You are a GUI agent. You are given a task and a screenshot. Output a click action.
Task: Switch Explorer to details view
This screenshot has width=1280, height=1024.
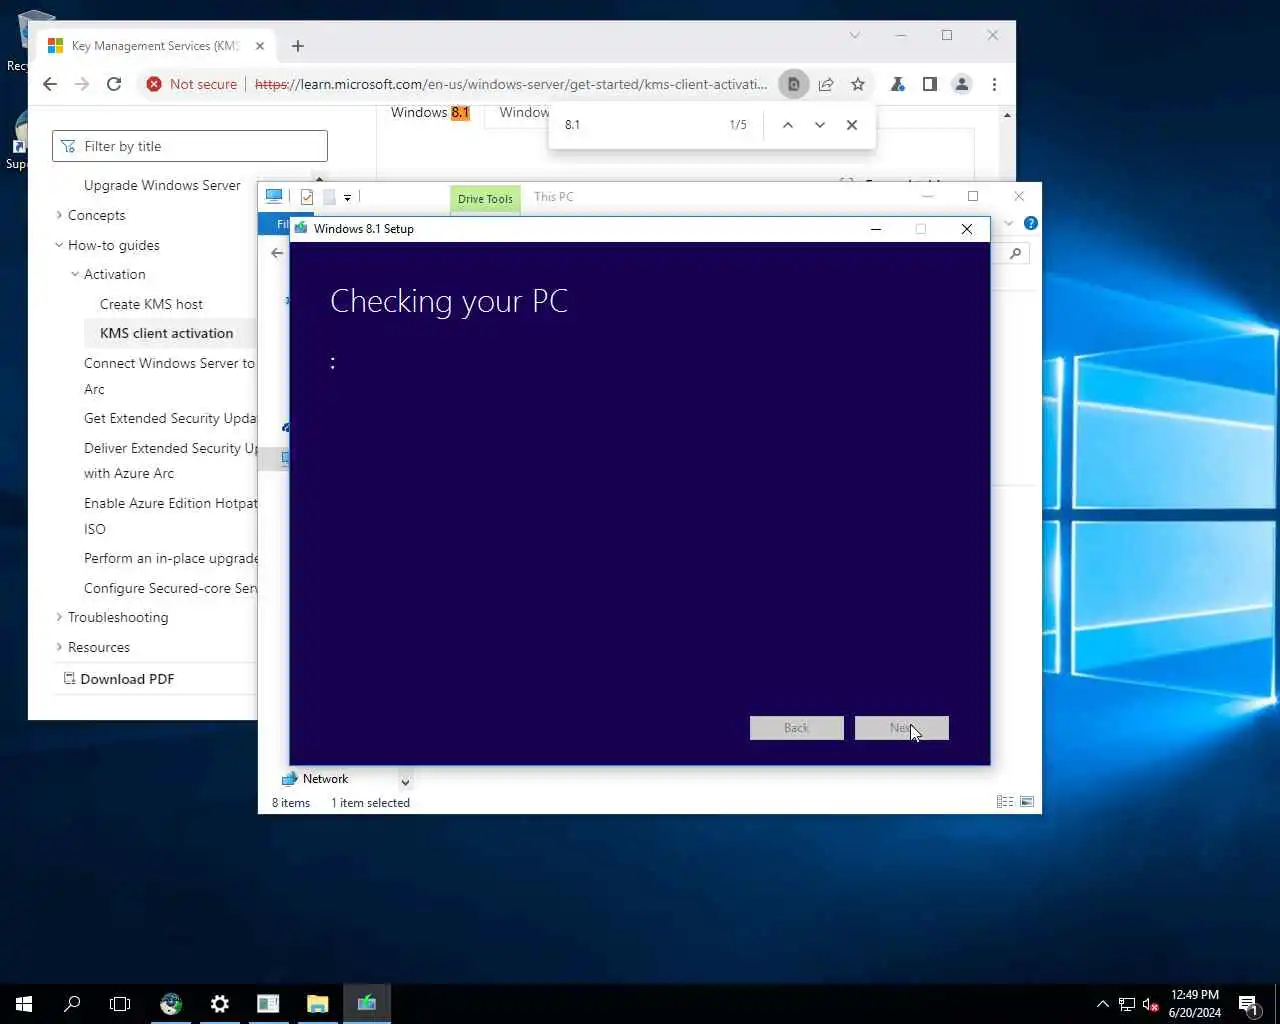1005,802
